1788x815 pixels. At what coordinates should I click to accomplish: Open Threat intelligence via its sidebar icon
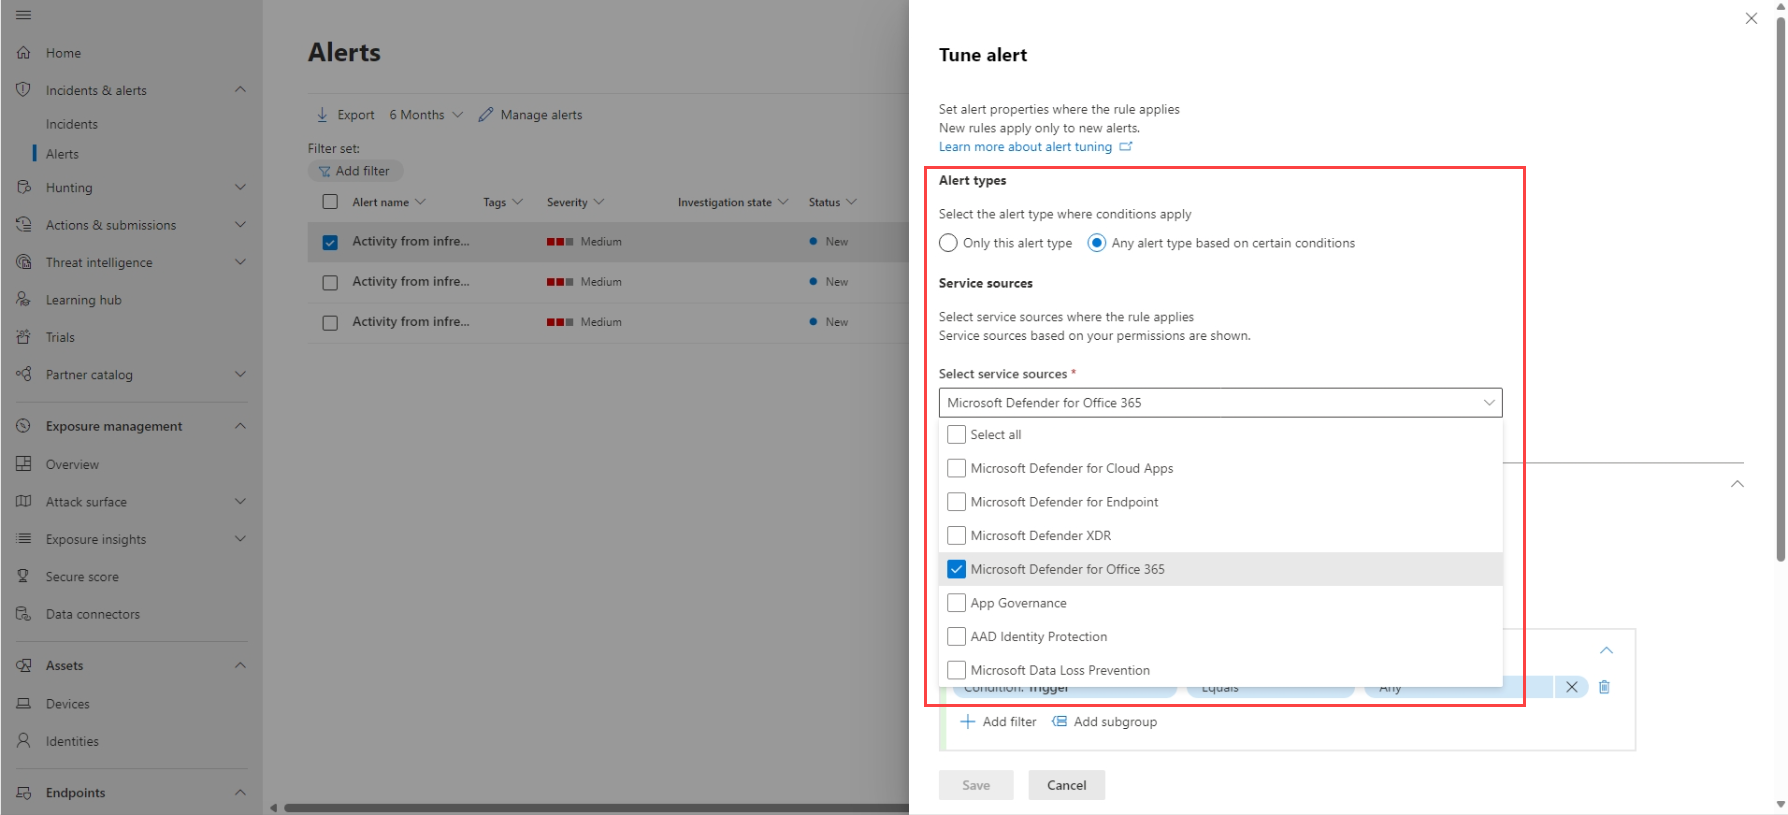click(23, 262)
